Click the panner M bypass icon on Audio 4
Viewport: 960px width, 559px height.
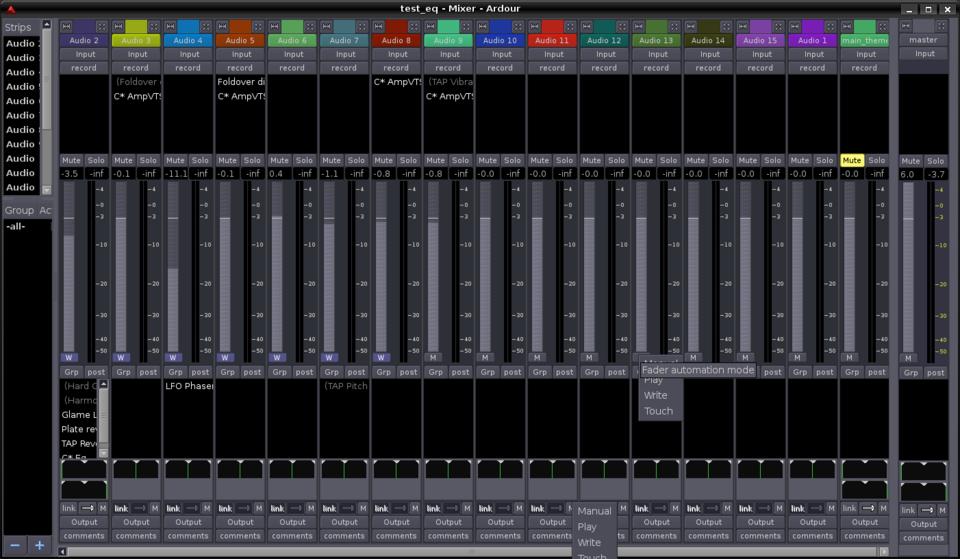pos(206,508)
